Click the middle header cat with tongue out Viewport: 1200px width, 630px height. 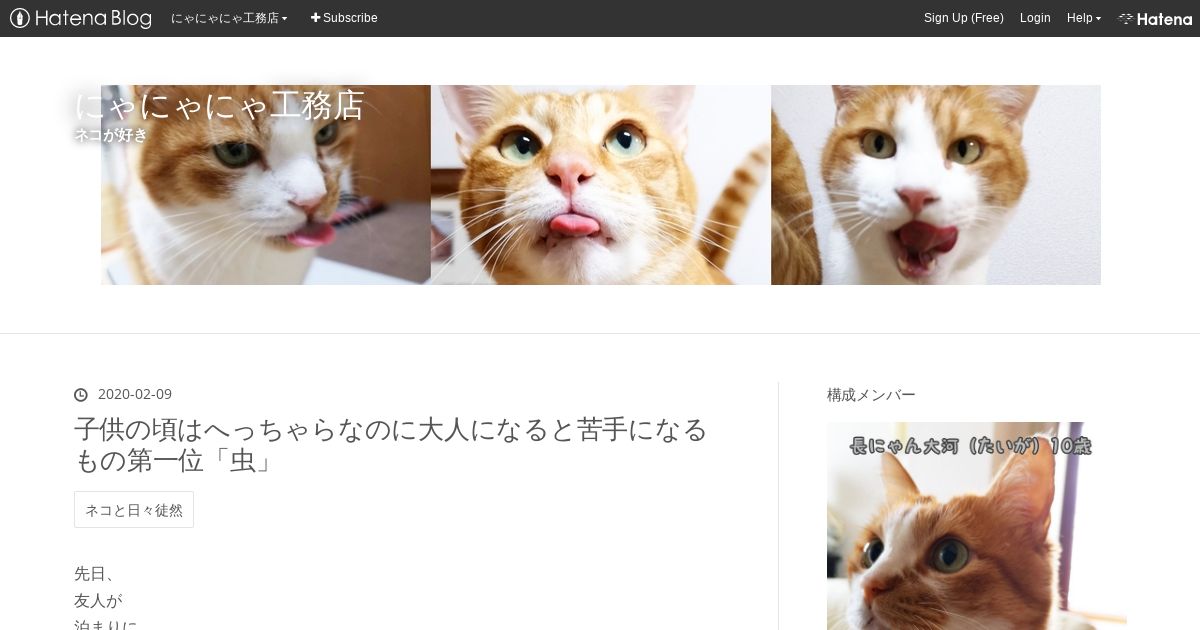pyautogui.click(x=601, y=185)
